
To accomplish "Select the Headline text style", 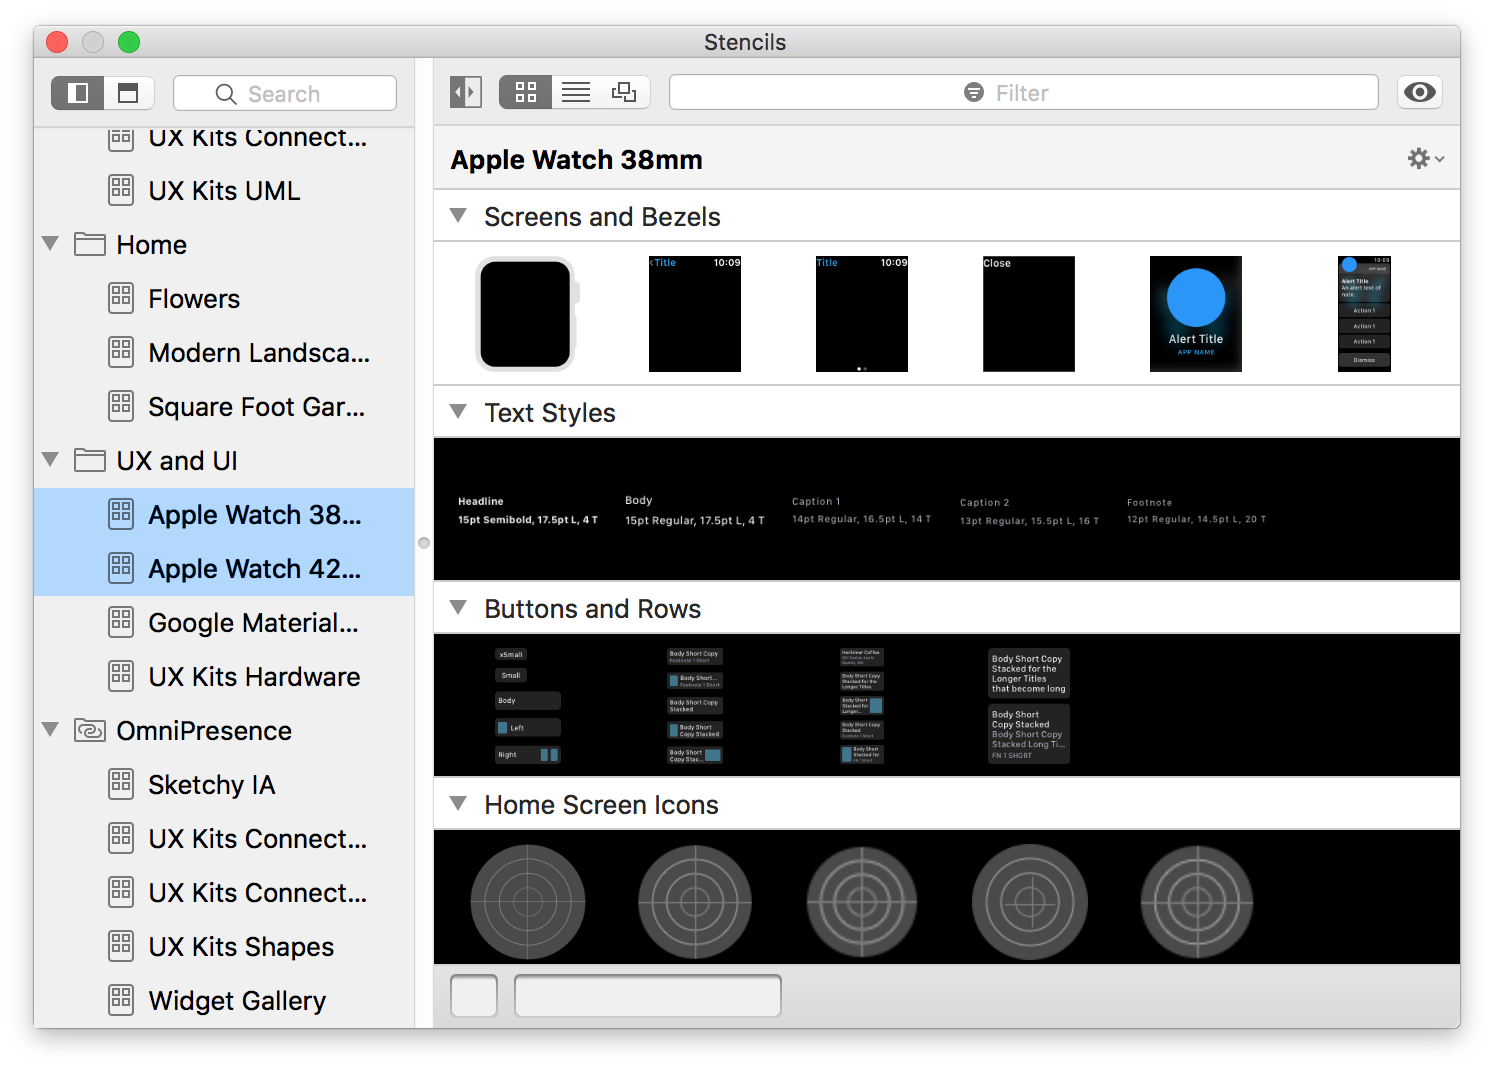I will click(528, 510).
